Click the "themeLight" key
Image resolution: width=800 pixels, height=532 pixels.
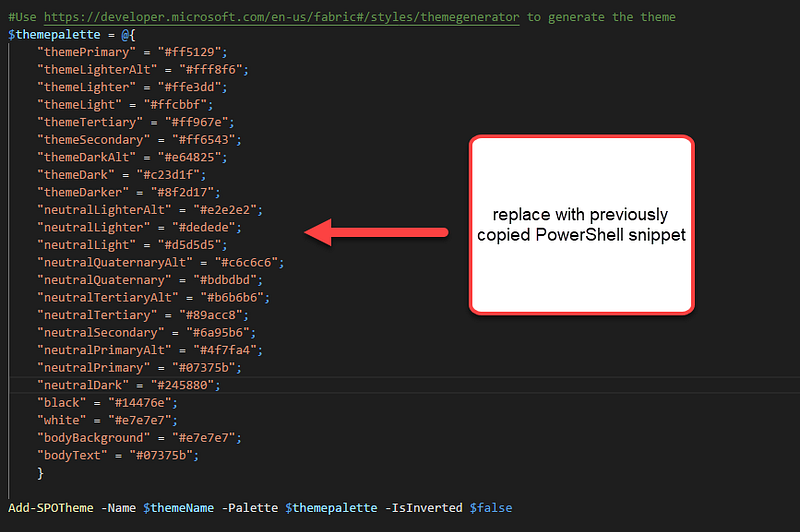click(80, 105)
